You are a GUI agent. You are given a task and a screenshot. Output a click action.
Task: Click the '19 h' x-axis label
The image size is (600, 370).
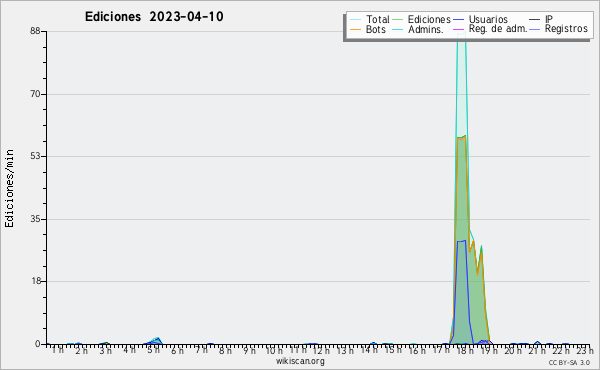pos(489,350)
